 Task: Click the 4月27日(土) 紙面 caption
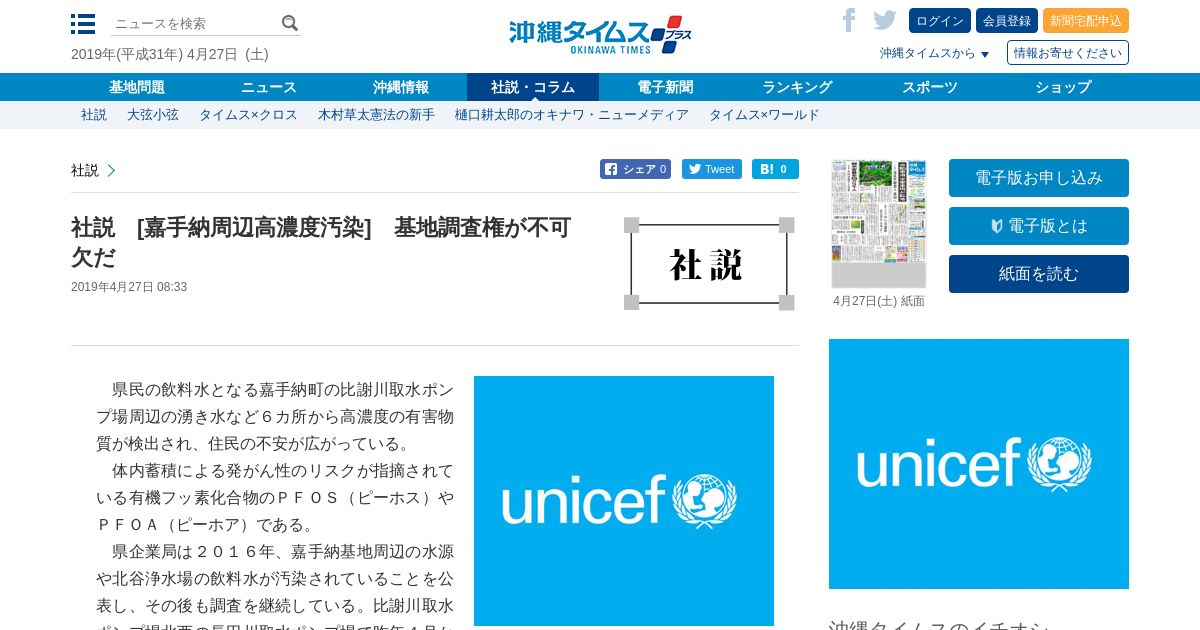879,301
